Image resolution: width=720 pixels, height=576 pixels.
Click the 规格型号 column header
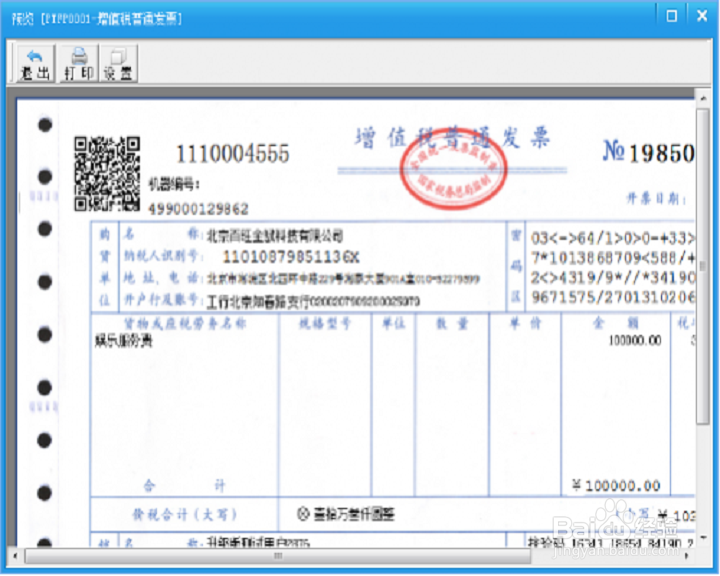coord(325,324)
